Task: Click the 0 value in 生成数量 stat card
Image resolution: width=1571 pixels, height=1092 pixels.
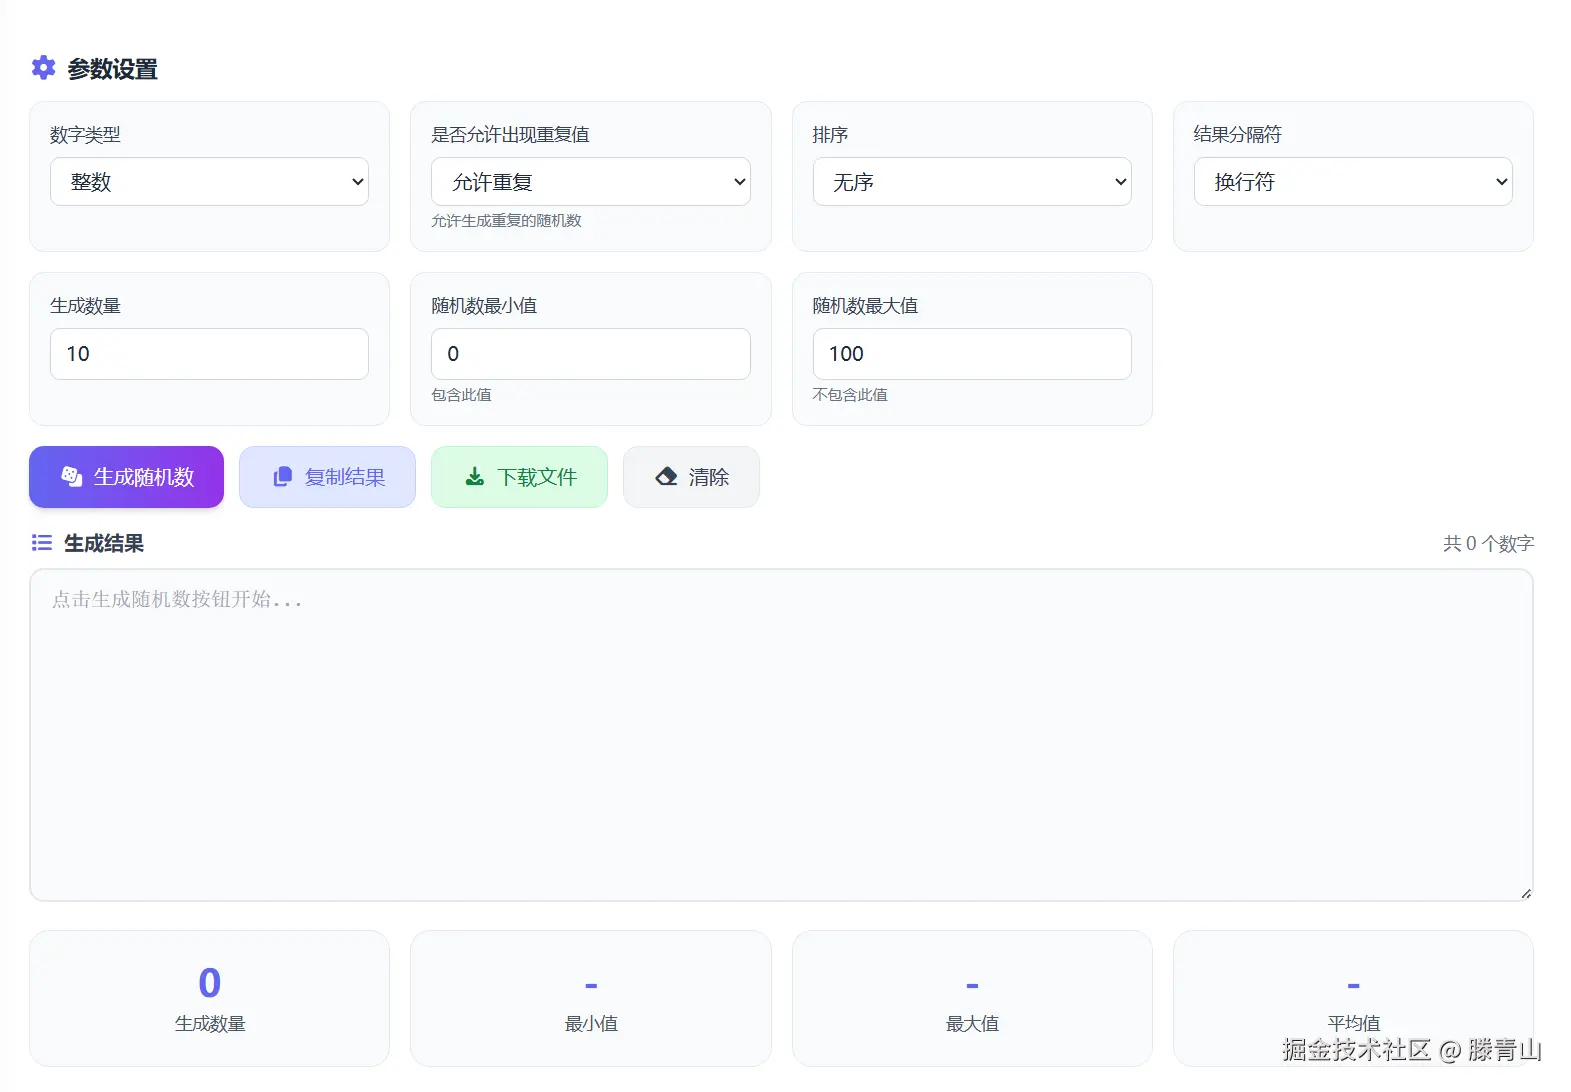Action: (x=209, y=983)
